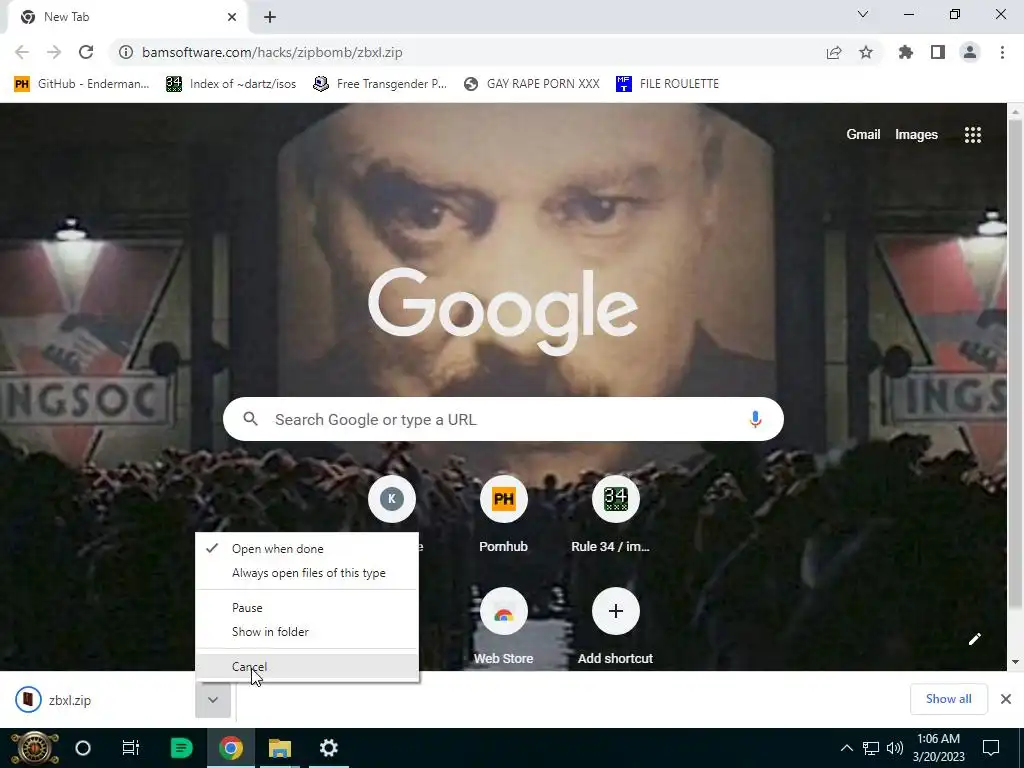Open the Extensions puzzle icon

pos(906,52)
